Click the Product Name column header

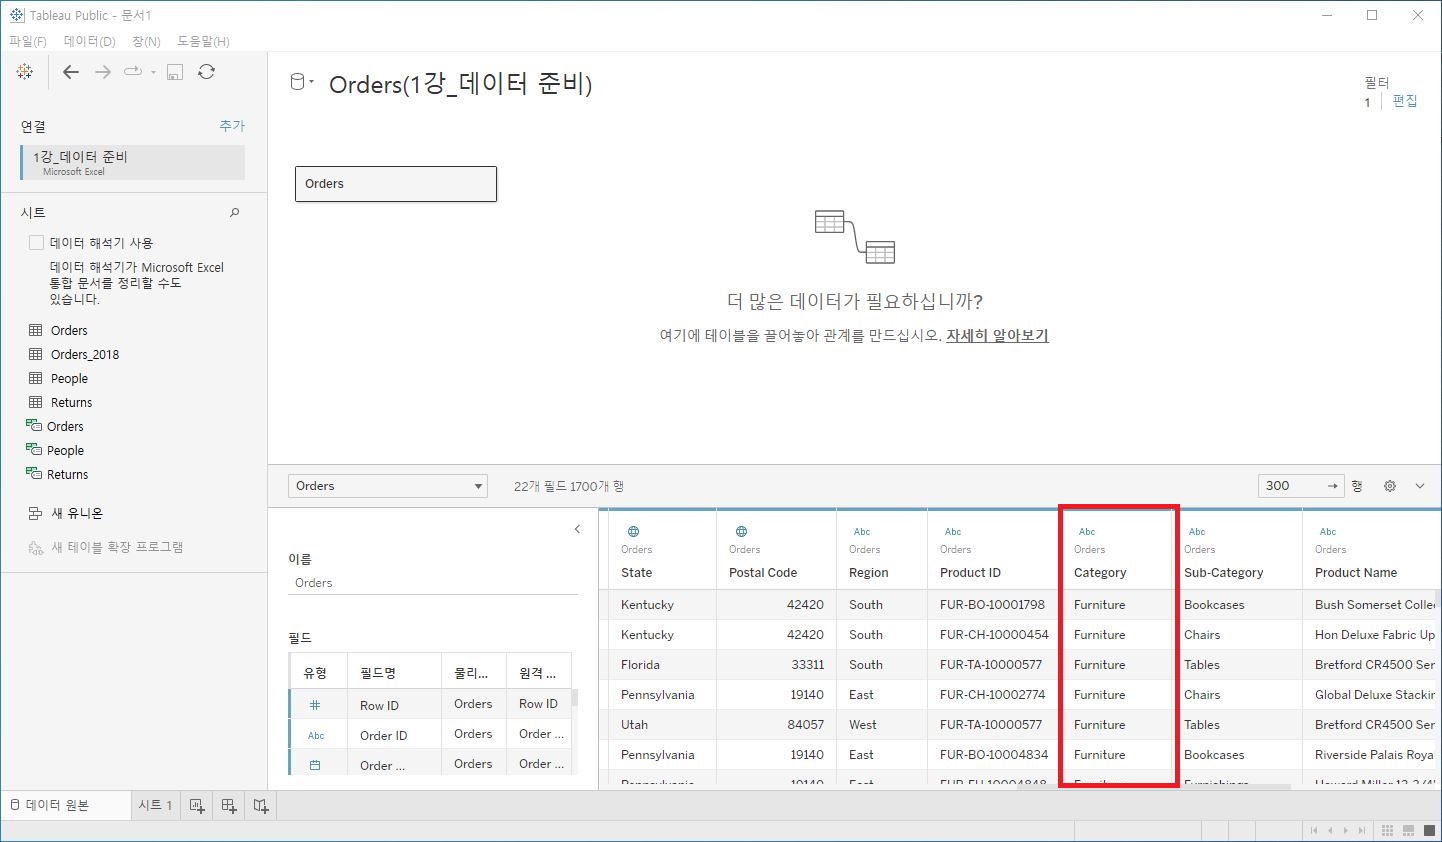click(x=1356, y=573)
